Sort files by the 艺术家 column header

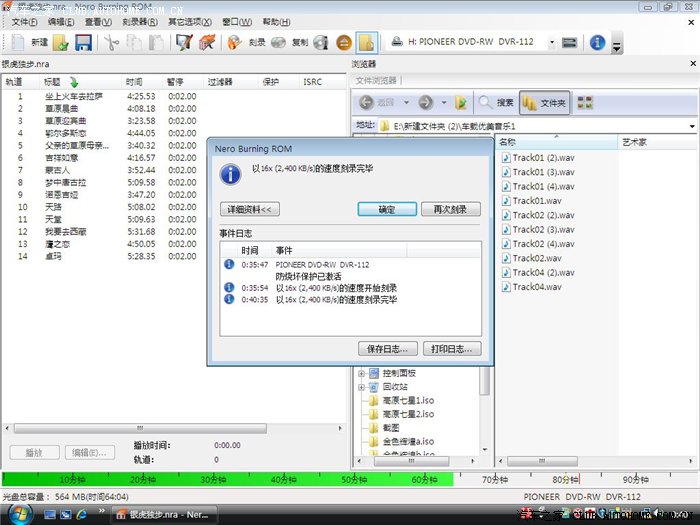658,142
